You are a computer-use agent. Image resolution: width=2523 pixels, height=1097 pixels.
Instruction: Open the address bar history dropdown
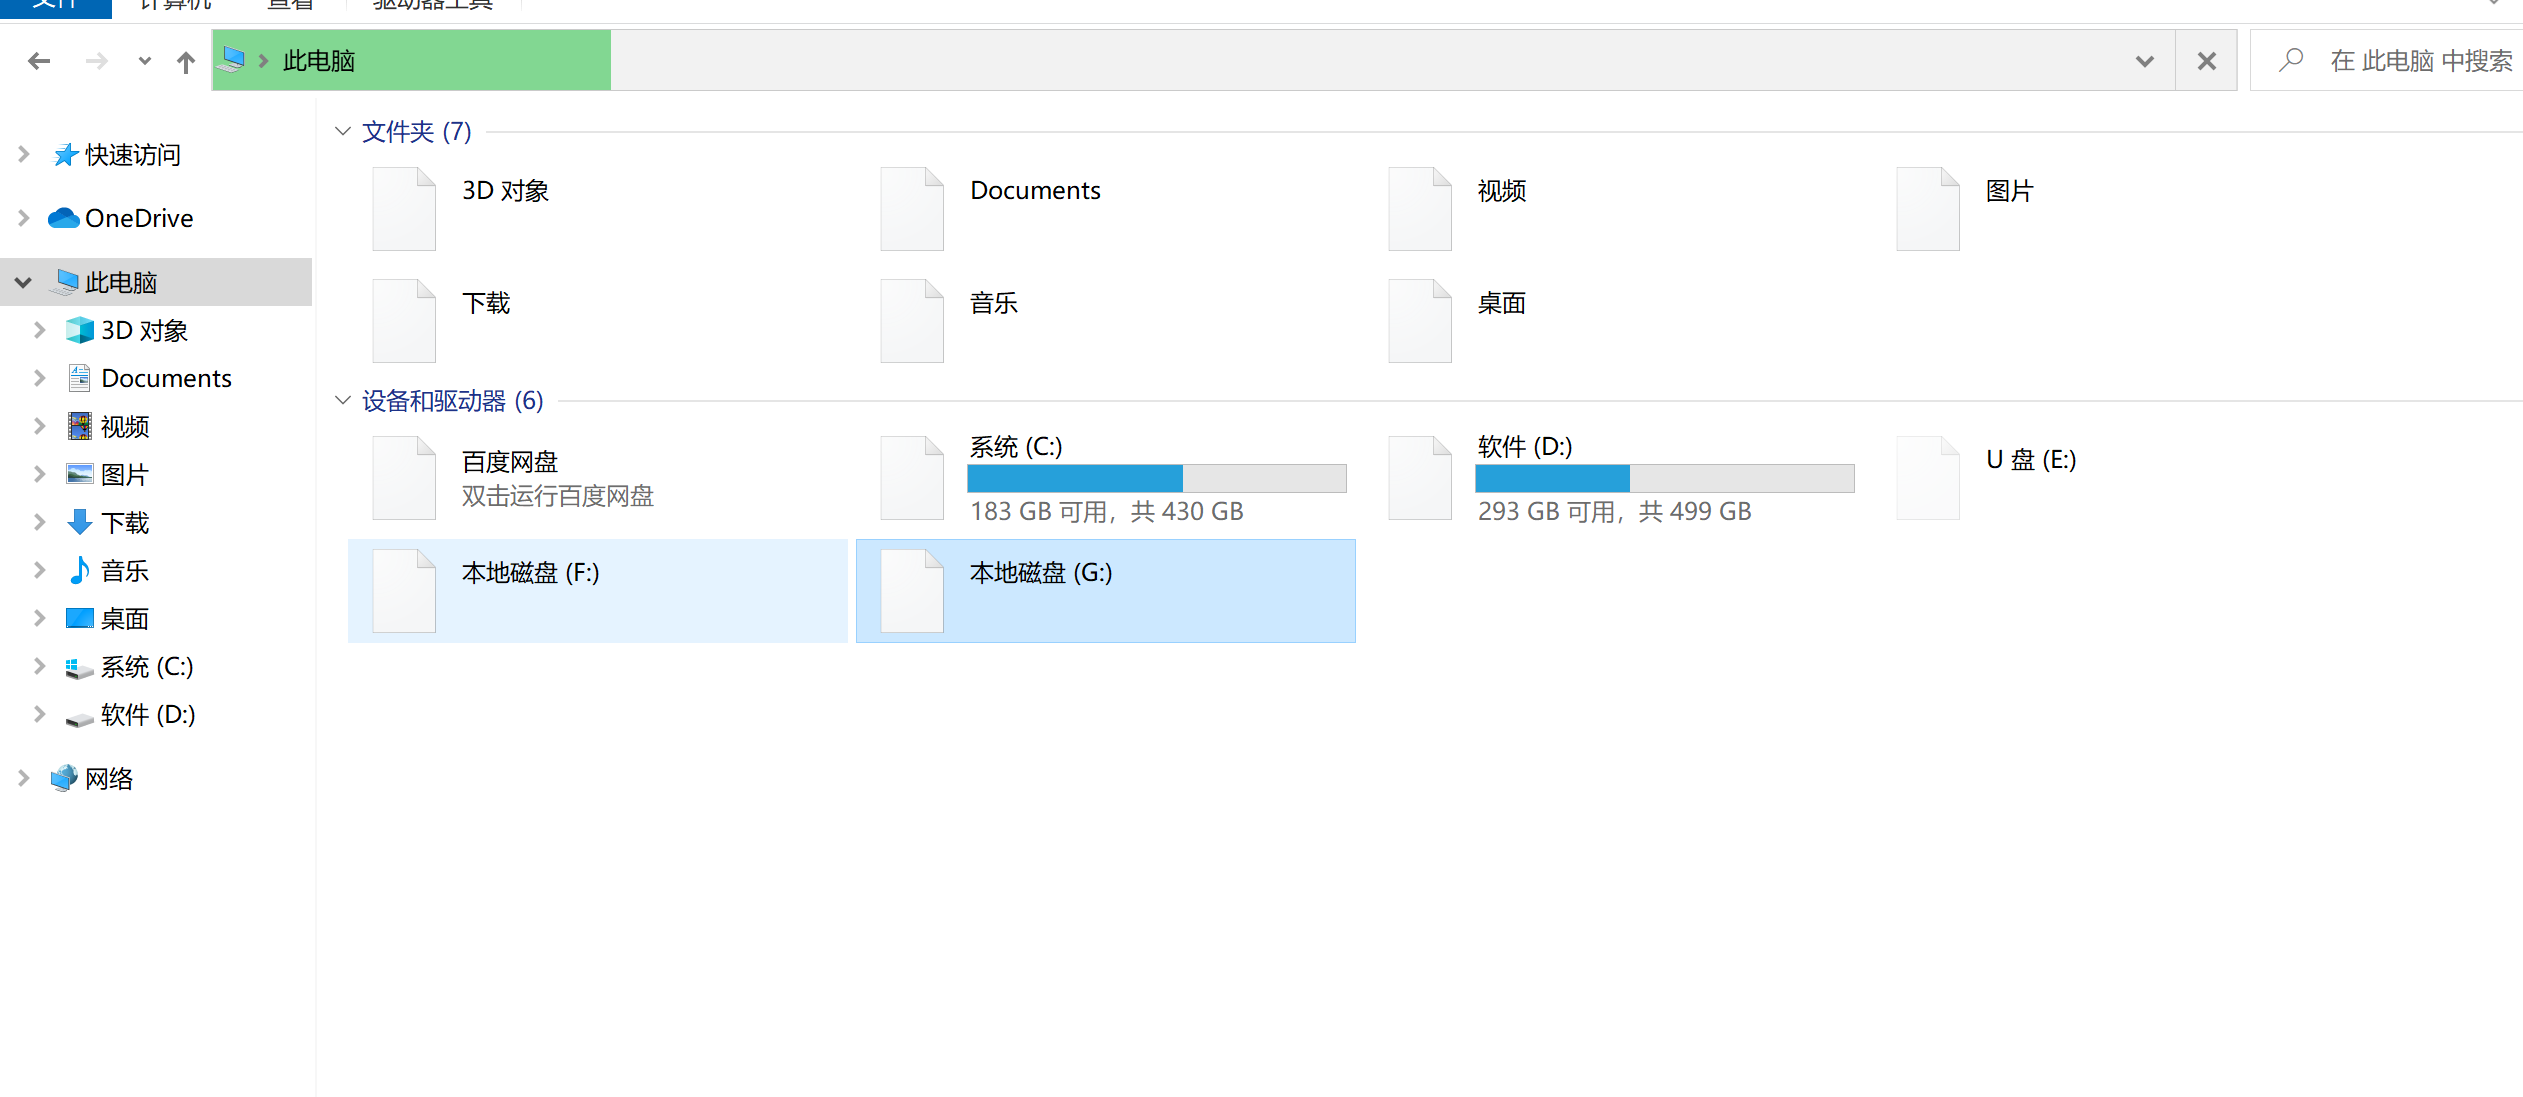point(2145,61)
